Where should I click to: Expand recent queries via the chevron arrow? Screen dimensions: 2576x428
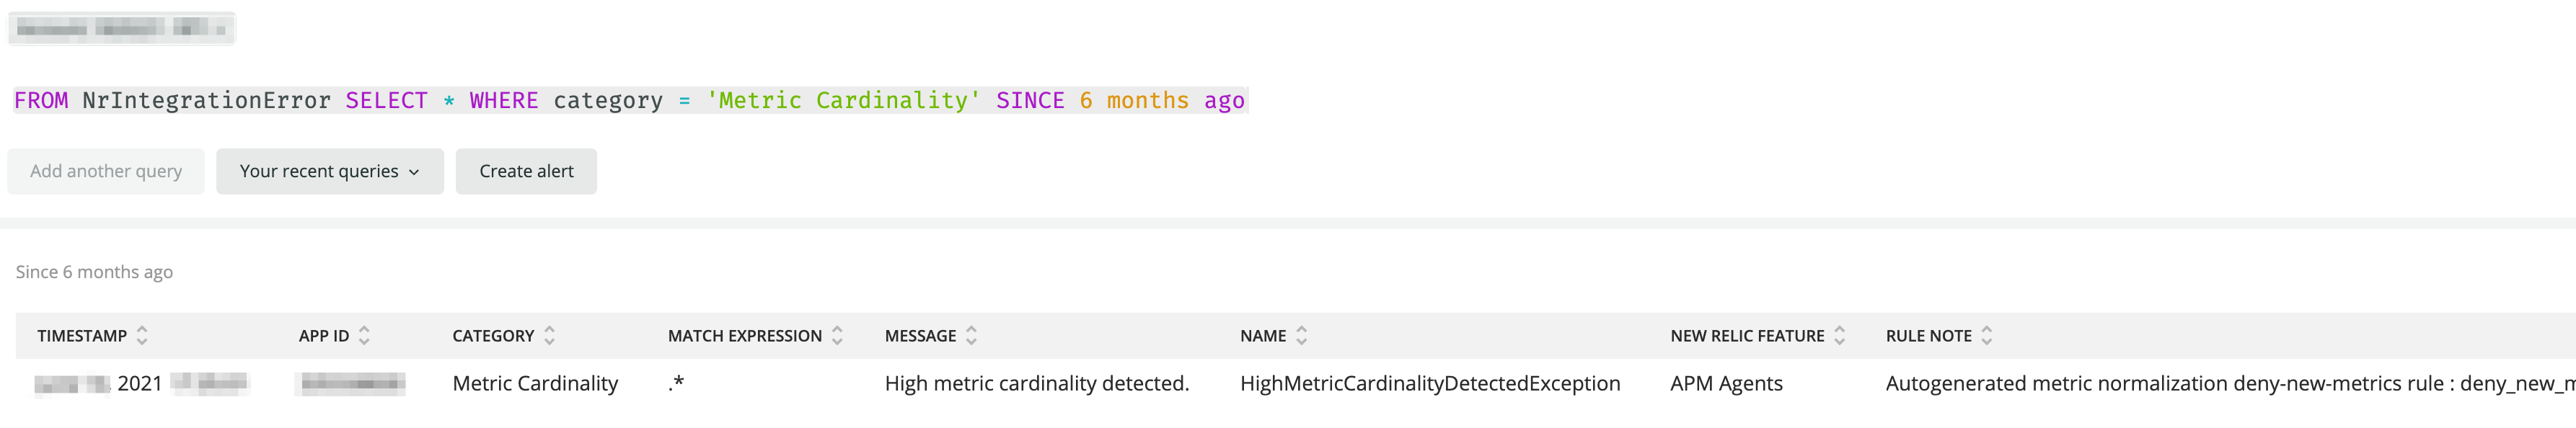point(414,172)
